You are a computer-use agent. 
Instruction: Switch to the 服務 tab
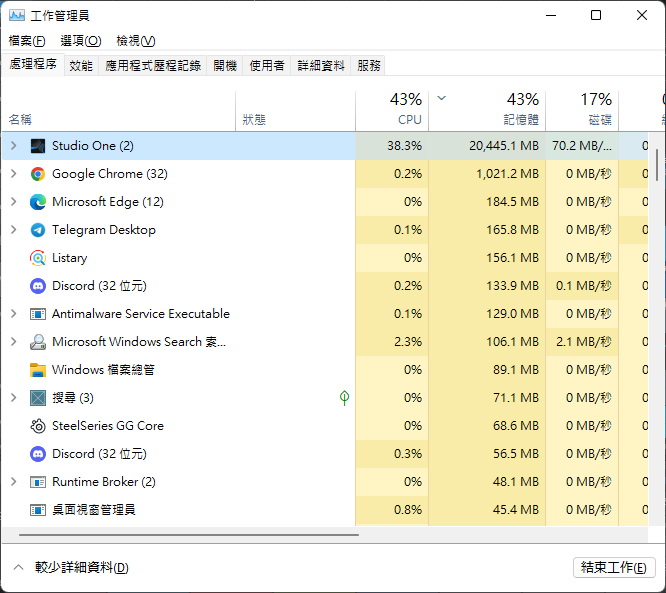[x=368, y=65]
